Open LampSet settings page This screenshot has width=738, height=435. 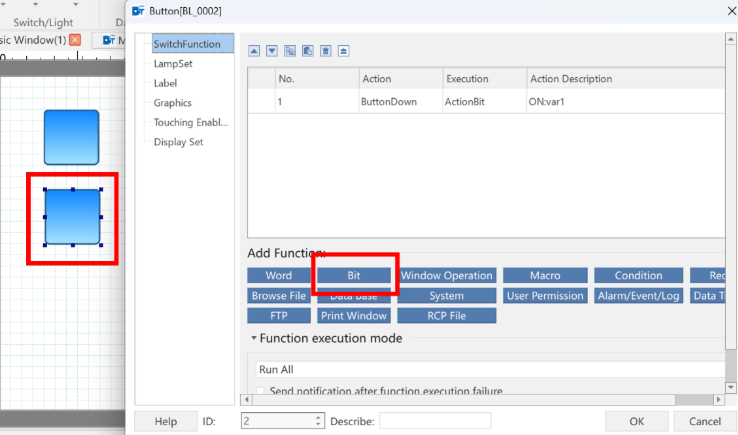pos(173,64)
